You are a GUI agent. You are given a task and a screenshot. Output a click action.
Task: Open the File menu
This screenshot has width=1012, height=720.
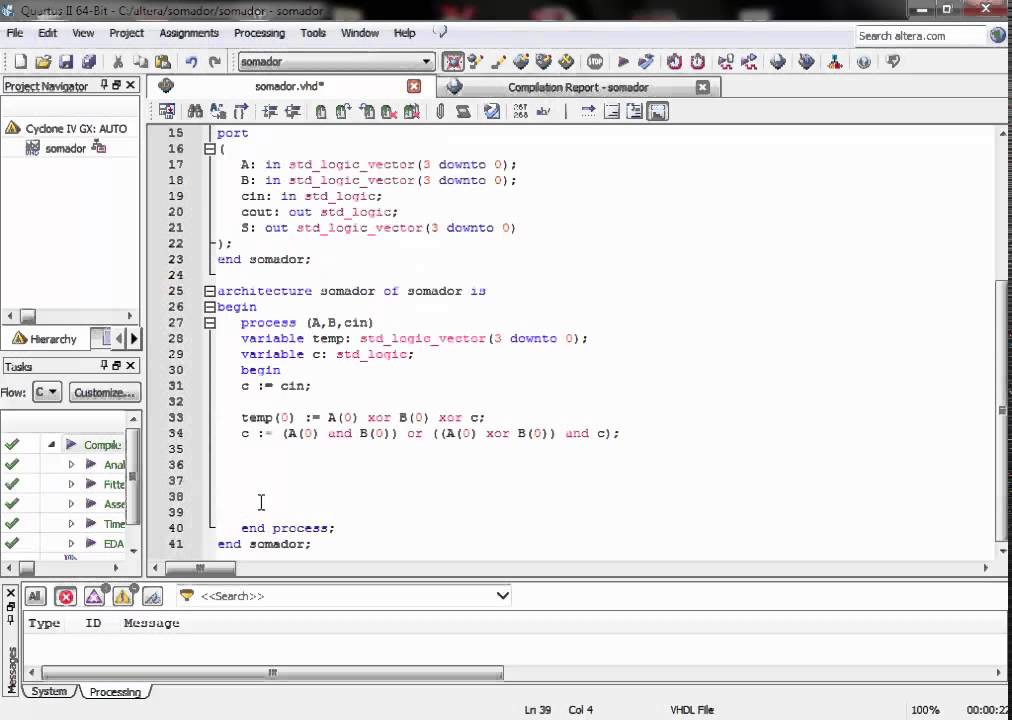(x=14, y=33)
